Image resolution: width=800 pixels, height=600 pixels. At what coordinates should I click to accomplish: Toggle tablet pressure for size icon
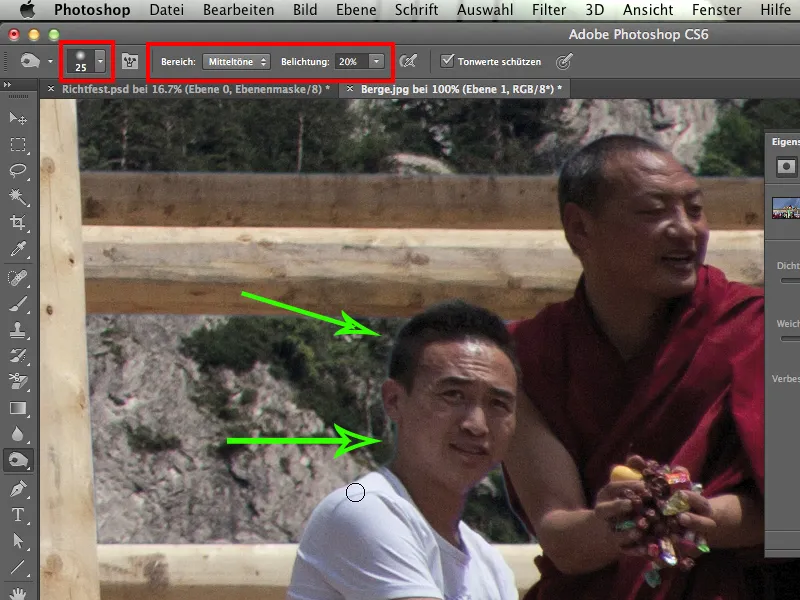point(564,62)
